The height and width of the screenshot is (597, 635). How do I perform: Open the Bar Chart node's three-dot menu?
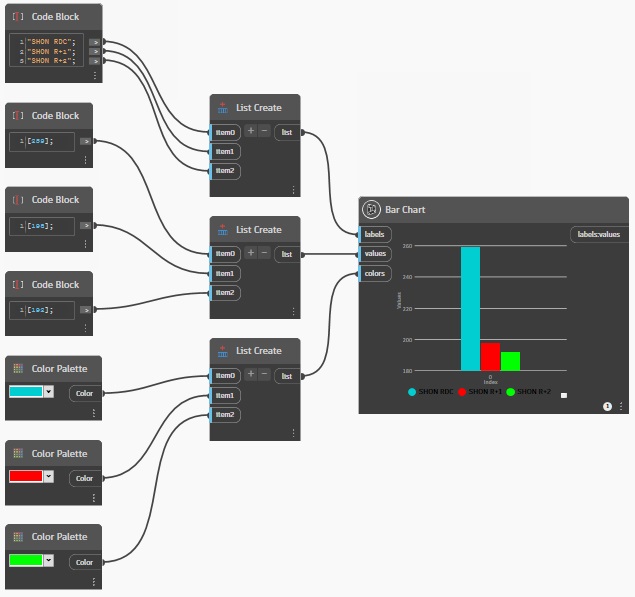tap(621, 406)
